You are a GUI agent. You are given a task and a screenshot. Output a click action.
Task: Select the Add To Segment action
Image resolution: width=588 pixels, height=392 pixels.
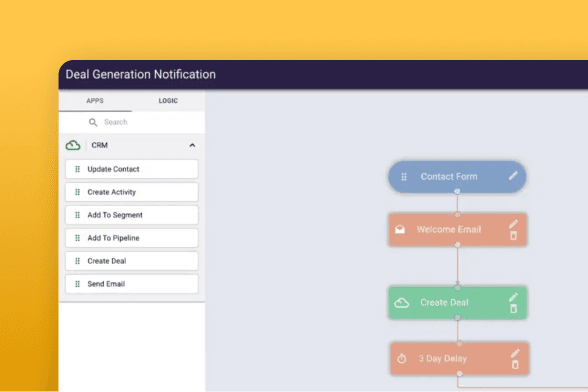coord(132,215)
